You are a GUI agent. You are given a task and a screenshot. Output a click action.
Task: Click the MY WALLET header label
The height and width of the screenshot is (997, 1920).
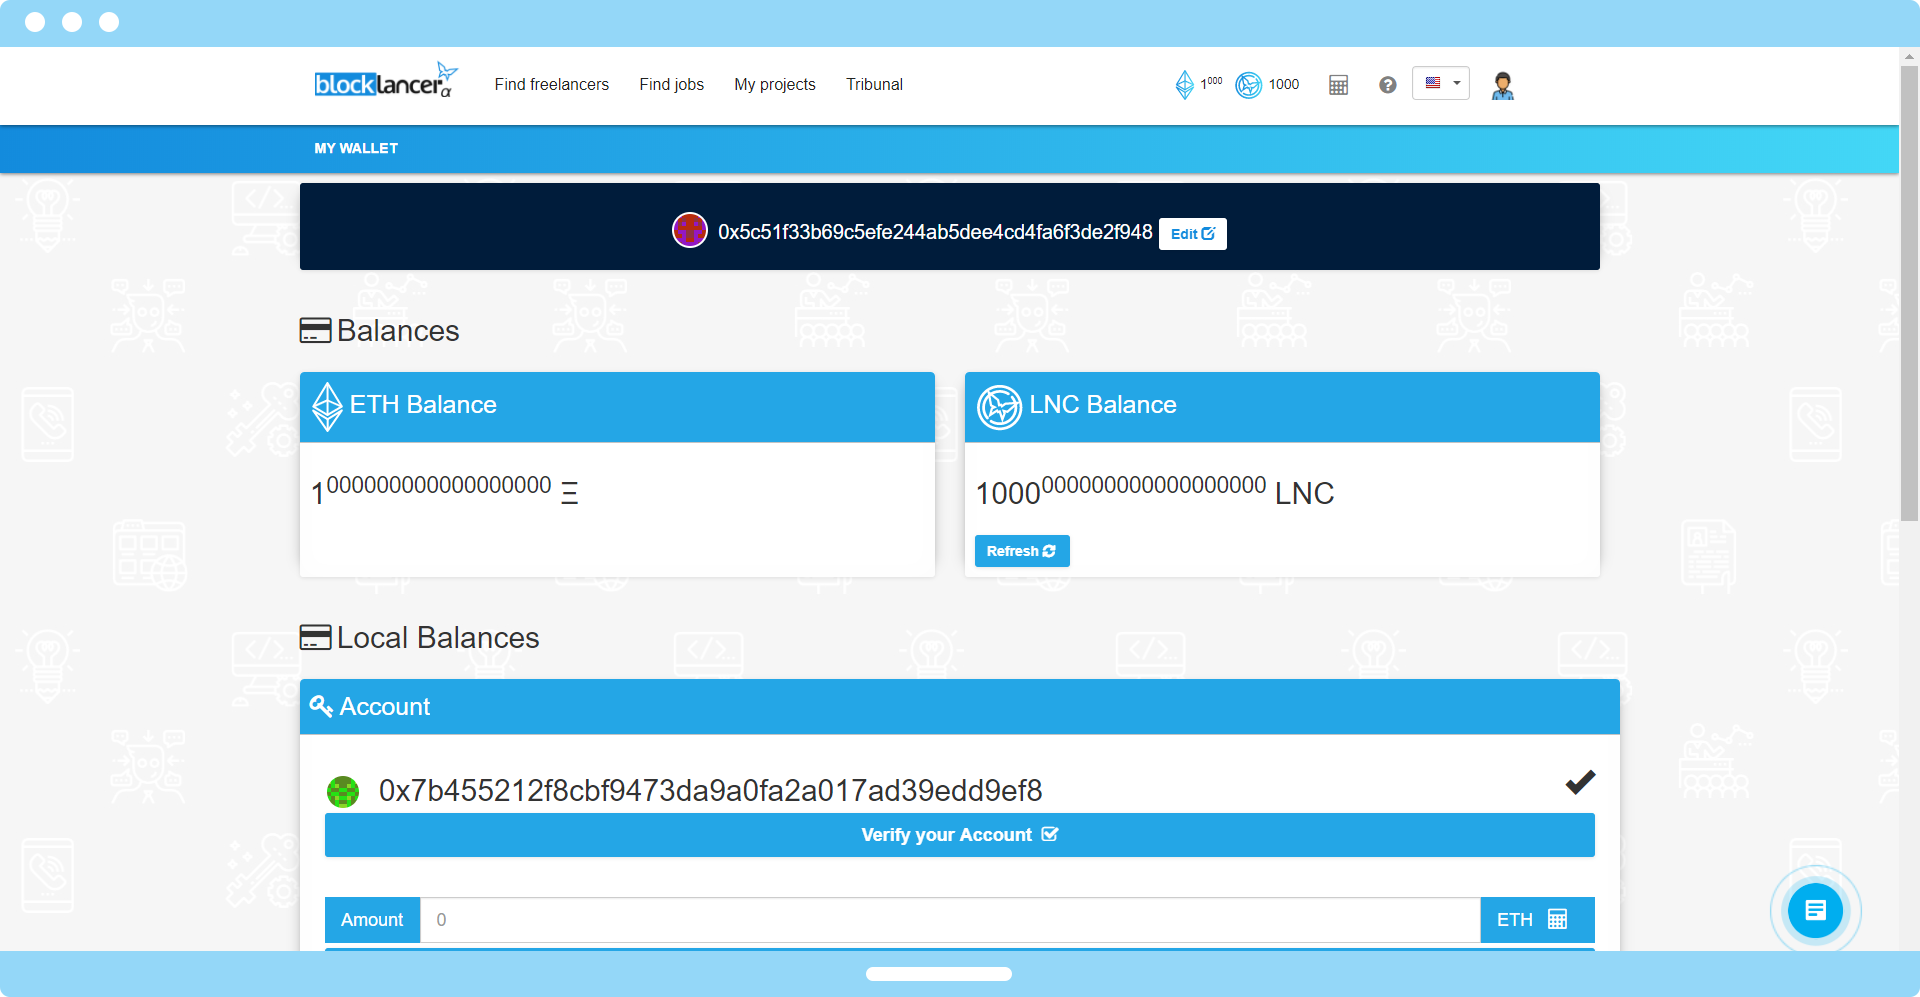click(356, 148)
